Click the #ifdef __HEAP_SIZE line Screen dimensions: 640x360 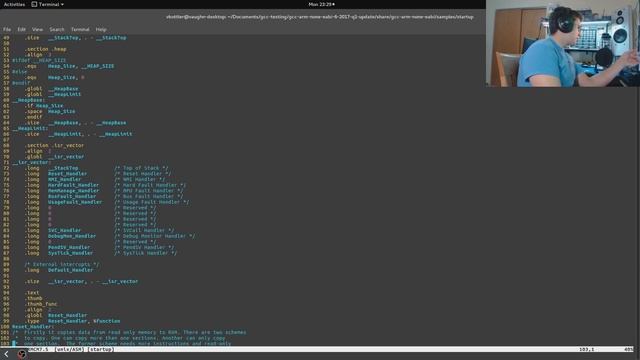point(39,60)
